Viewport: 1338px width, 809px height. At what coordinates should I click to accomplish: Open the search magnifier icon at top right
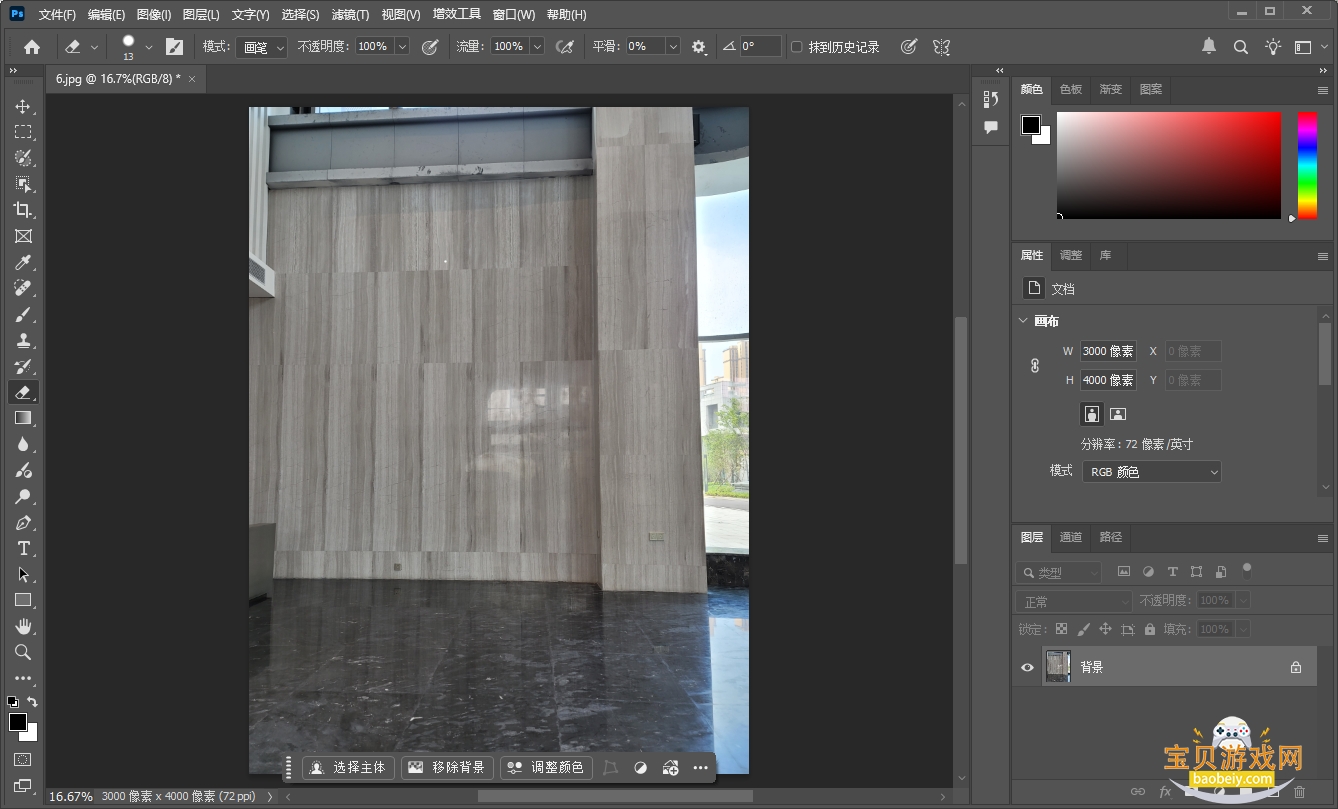[x=1240, y=47]
